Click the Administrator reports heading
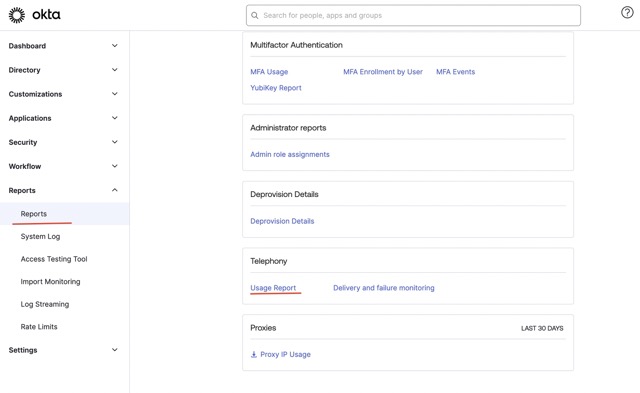The width and height of the screenshot is (640, 393). (288, 128)
